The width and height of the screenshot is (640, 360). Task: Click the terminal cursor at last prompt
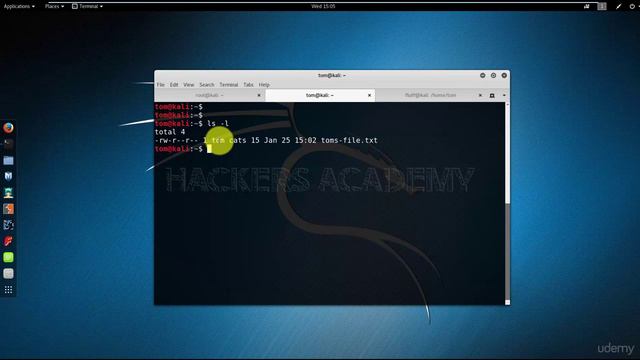tap(209, 149)
